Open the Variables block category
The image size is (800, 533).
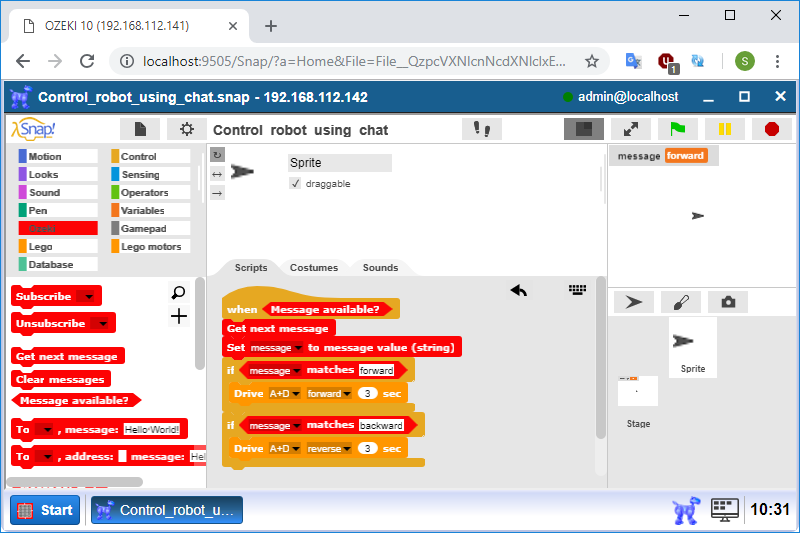151,210
